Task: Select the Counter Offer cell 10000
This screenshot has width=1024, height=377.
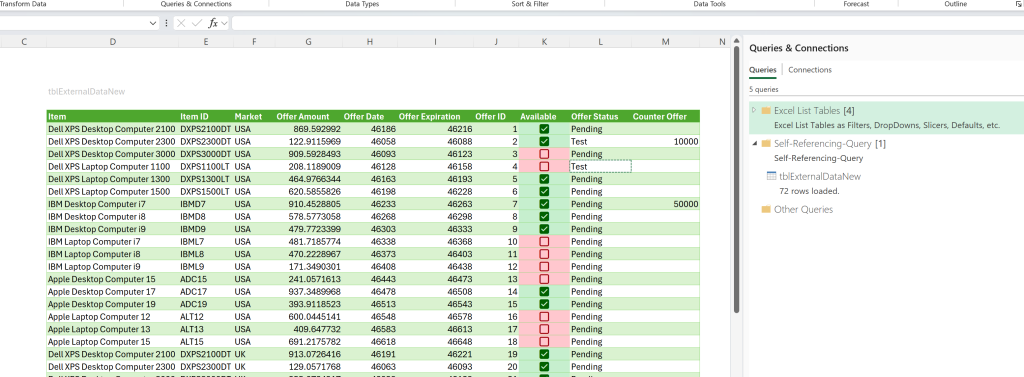Action: tap(665, 142)
